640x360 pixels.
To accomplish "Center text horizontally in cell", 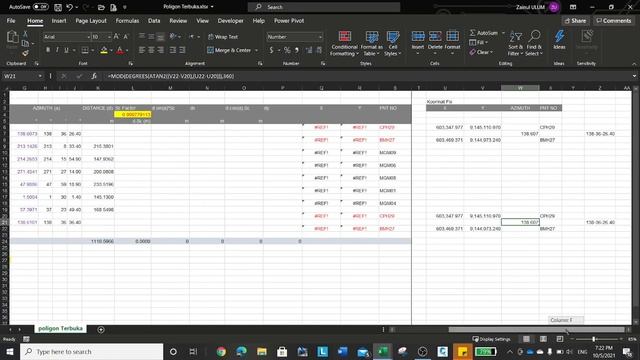I will [151, 50].
